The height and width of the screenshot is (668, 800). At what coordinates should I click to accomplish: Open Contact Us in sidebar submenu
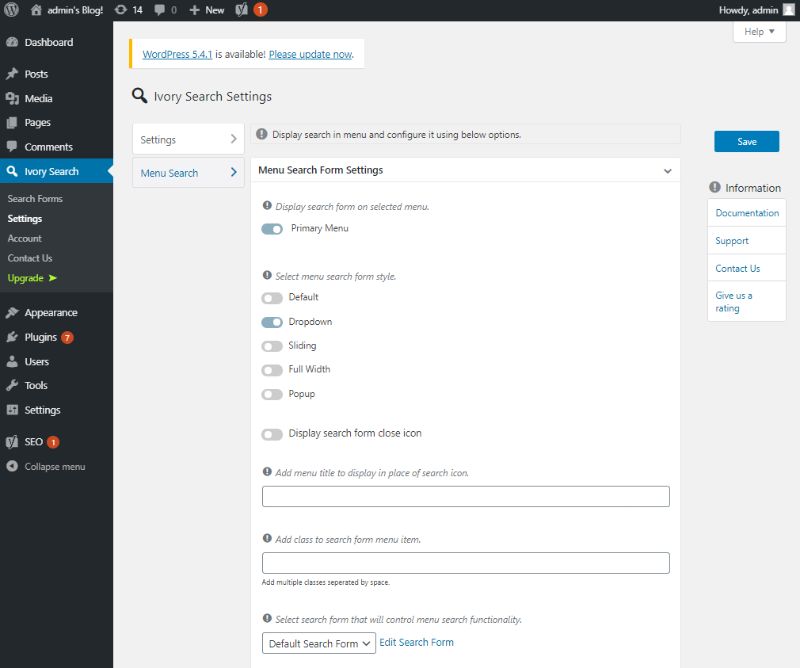(x=30, y=258)
